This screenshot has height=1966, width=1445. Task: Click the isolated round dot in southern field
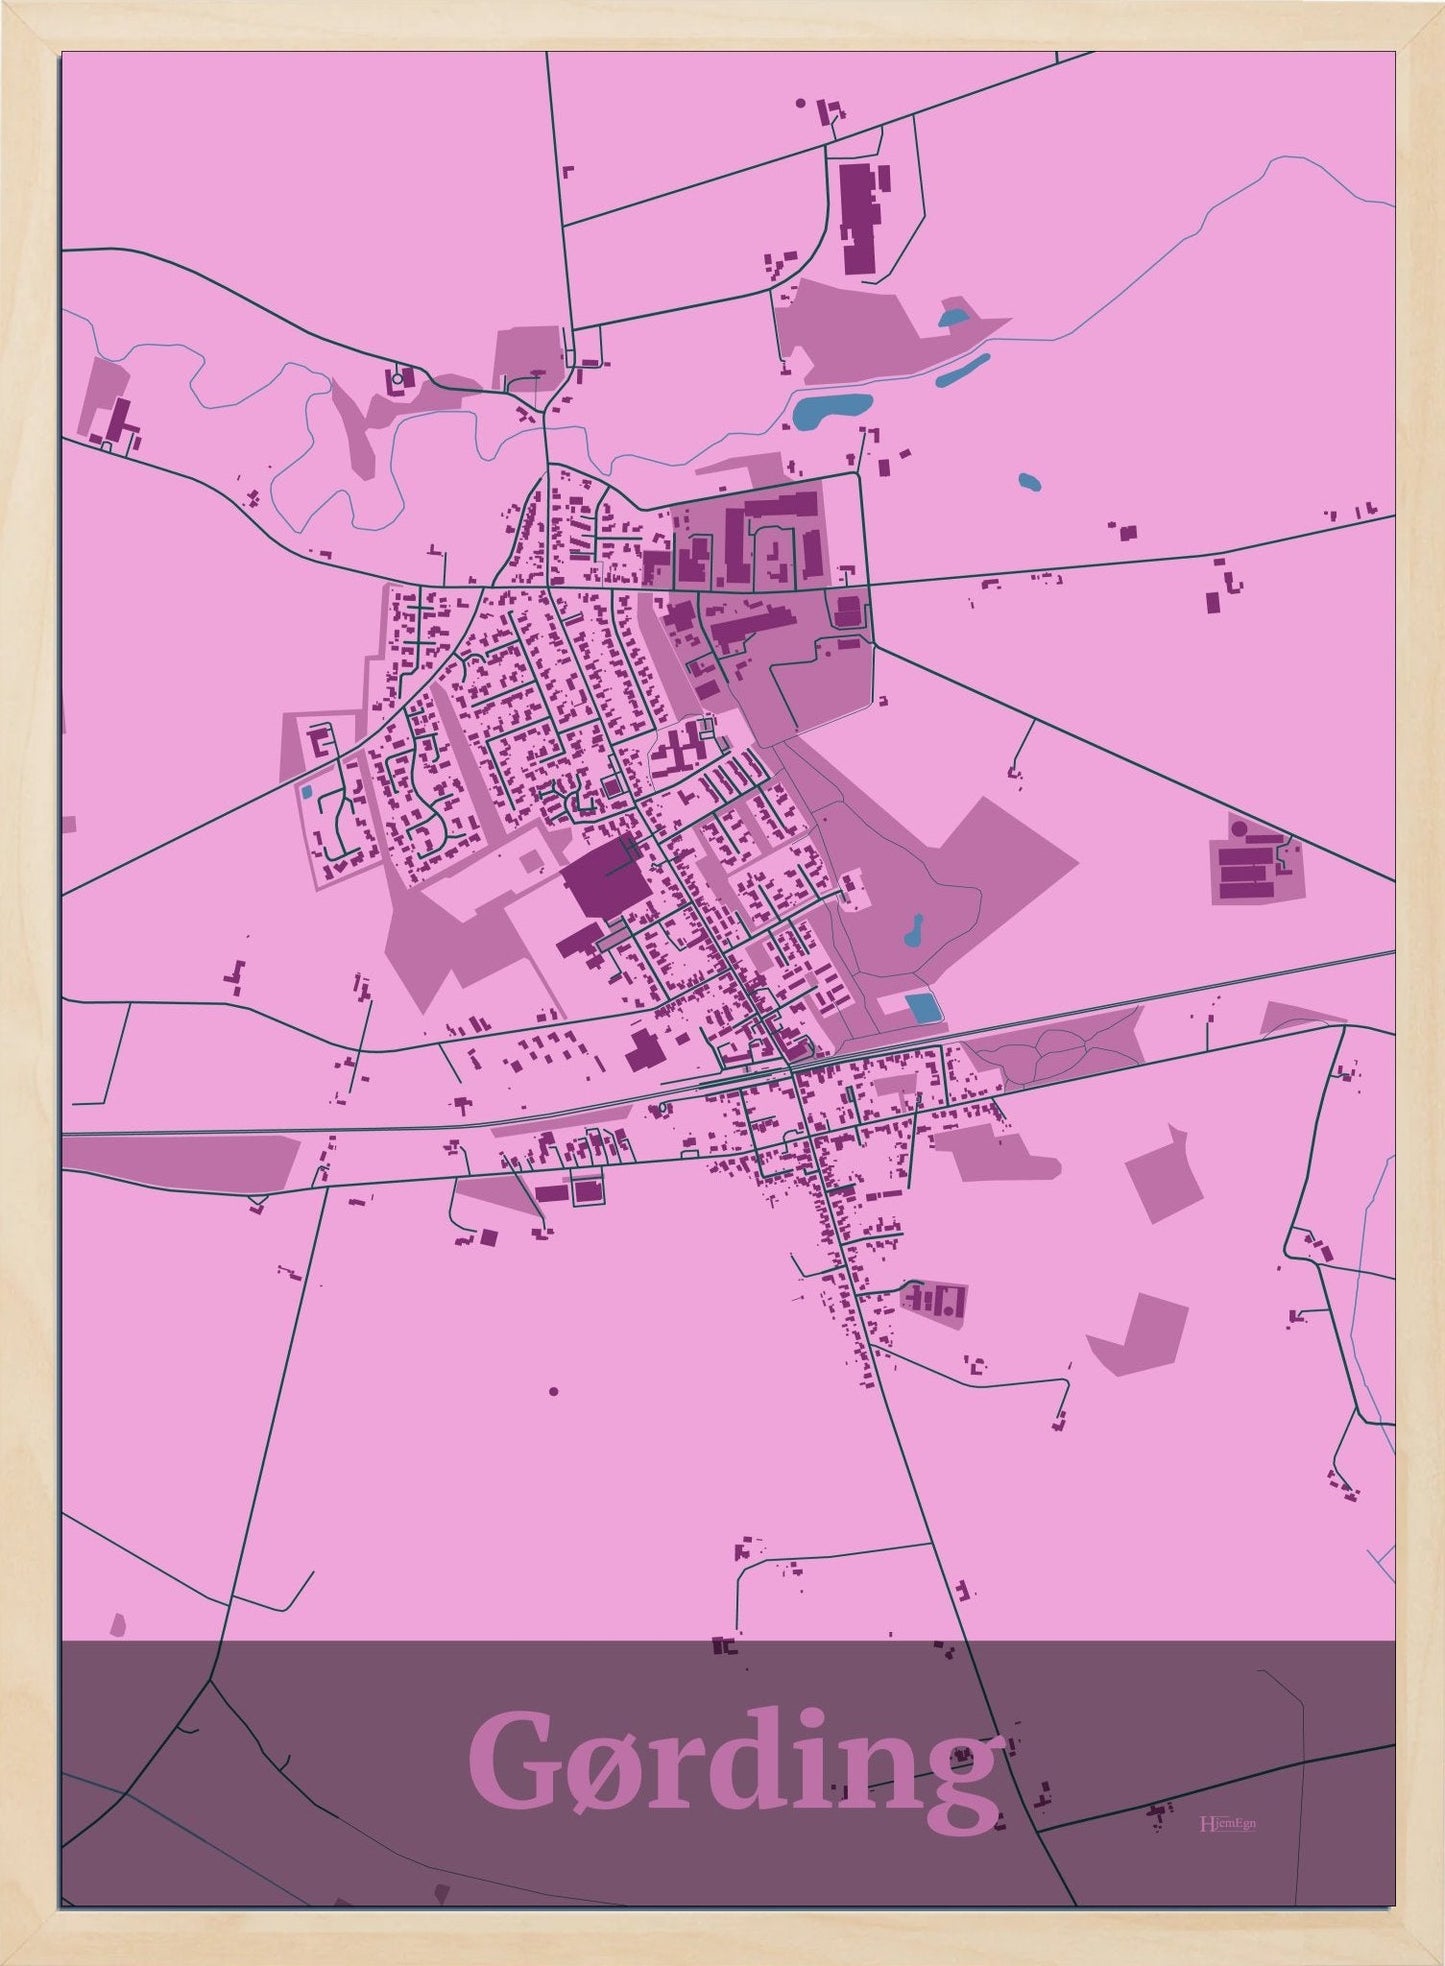553,1391
